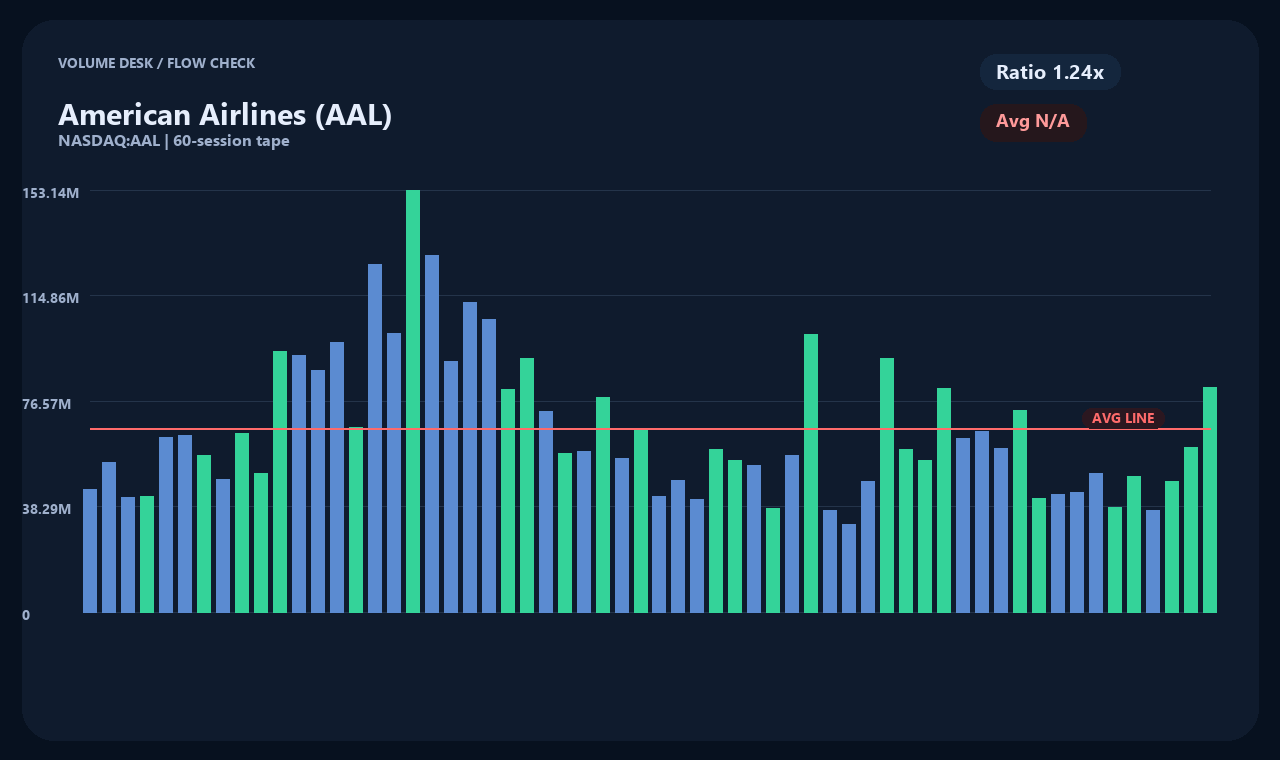Image resolution: width=1280 pixels, height=760 pixels.
Task: Select the tallest green bar reaching 153.14M
Action: (413, 401)
